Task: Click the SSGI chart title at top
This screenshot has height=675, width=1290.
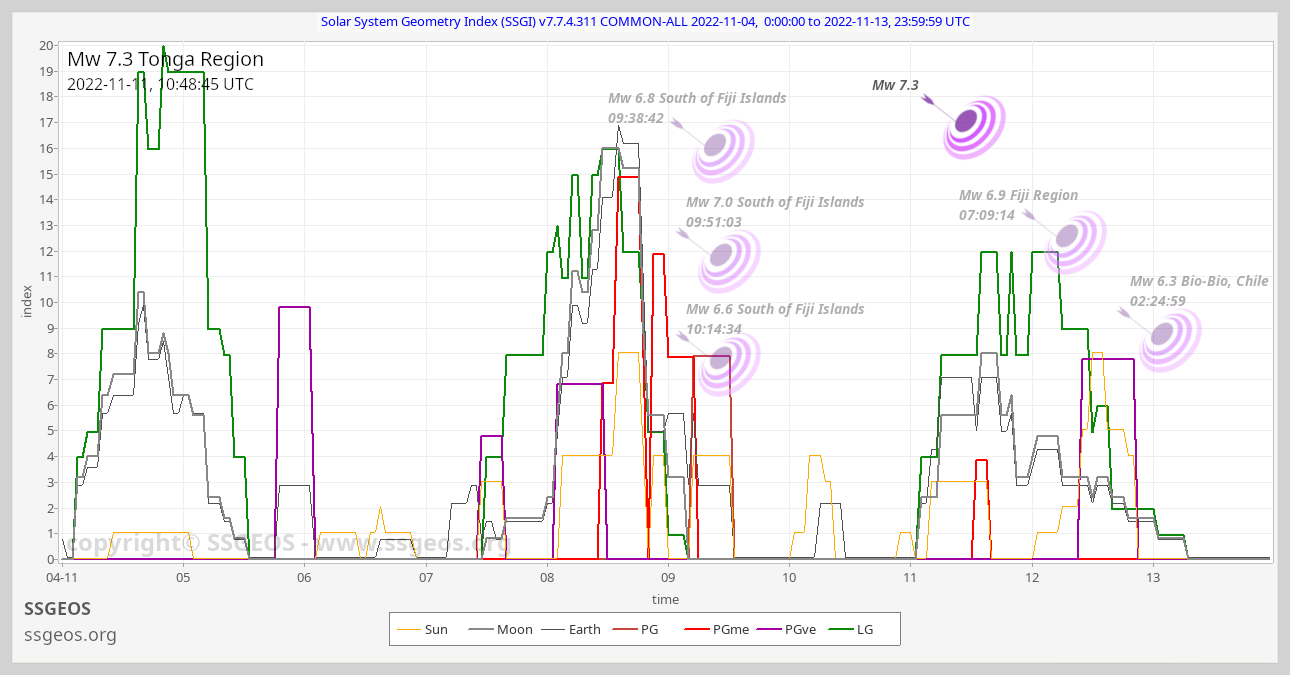Action: [645, 21]
